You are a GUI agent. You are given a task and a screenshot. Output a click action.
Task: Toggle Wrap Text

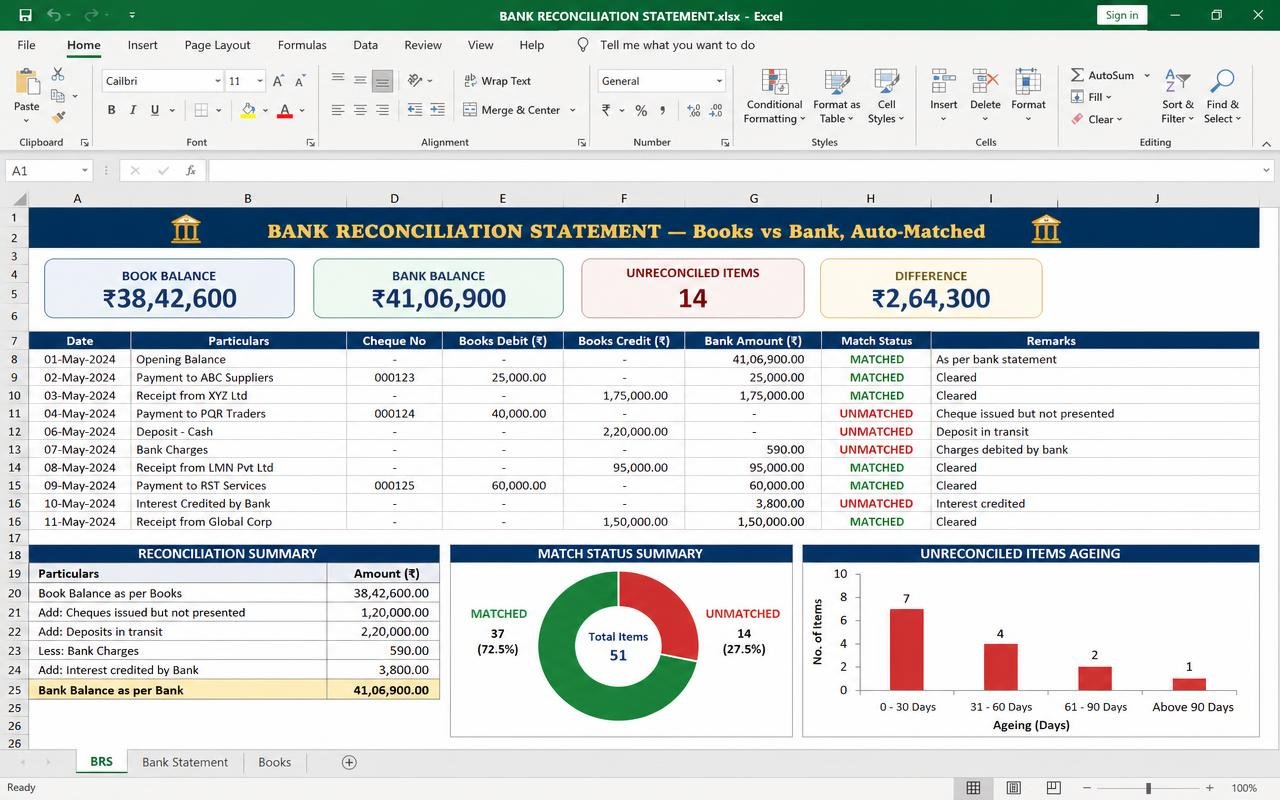click(497, 81)
